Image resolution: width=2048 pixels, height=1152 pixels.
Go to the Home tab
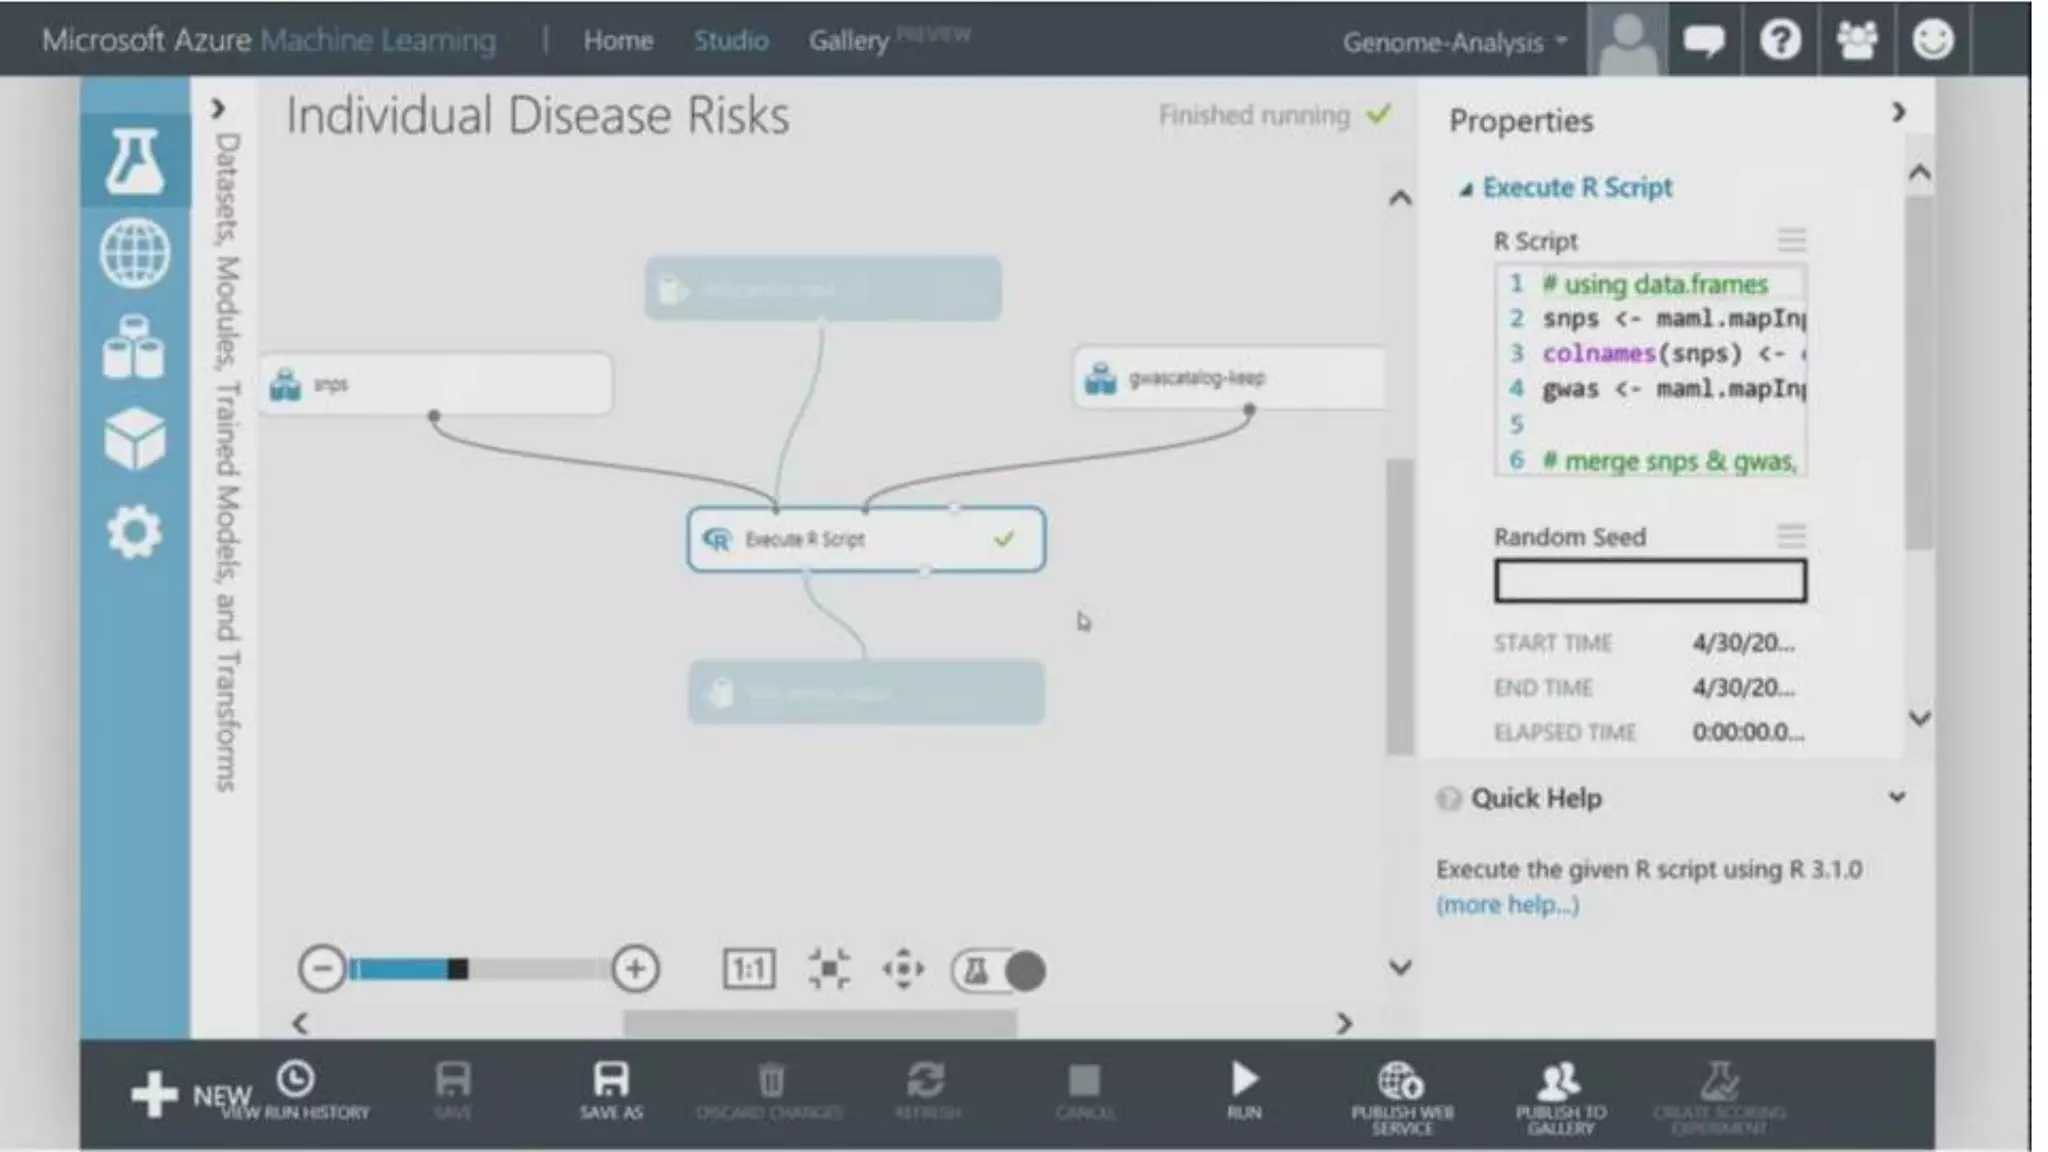coord(618,41)
